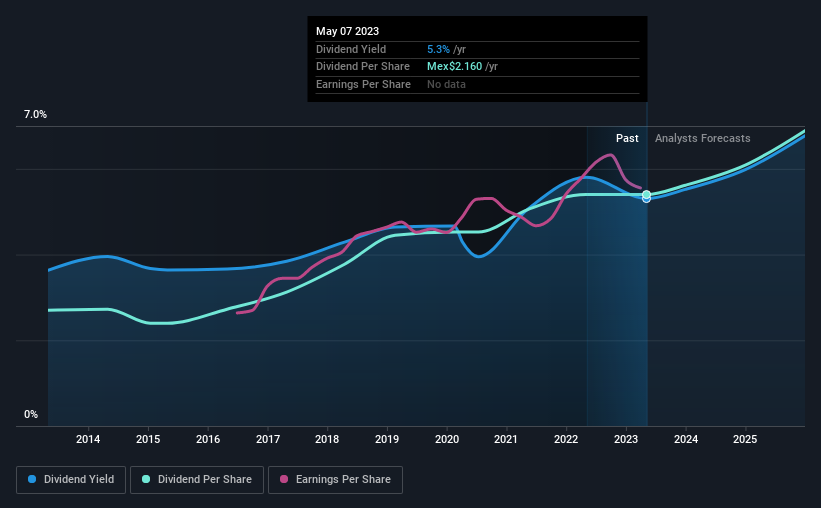Screen dimensions: 821x508
Task: Toggle the Dividend Per Share legend series
Action: point(197,480)
